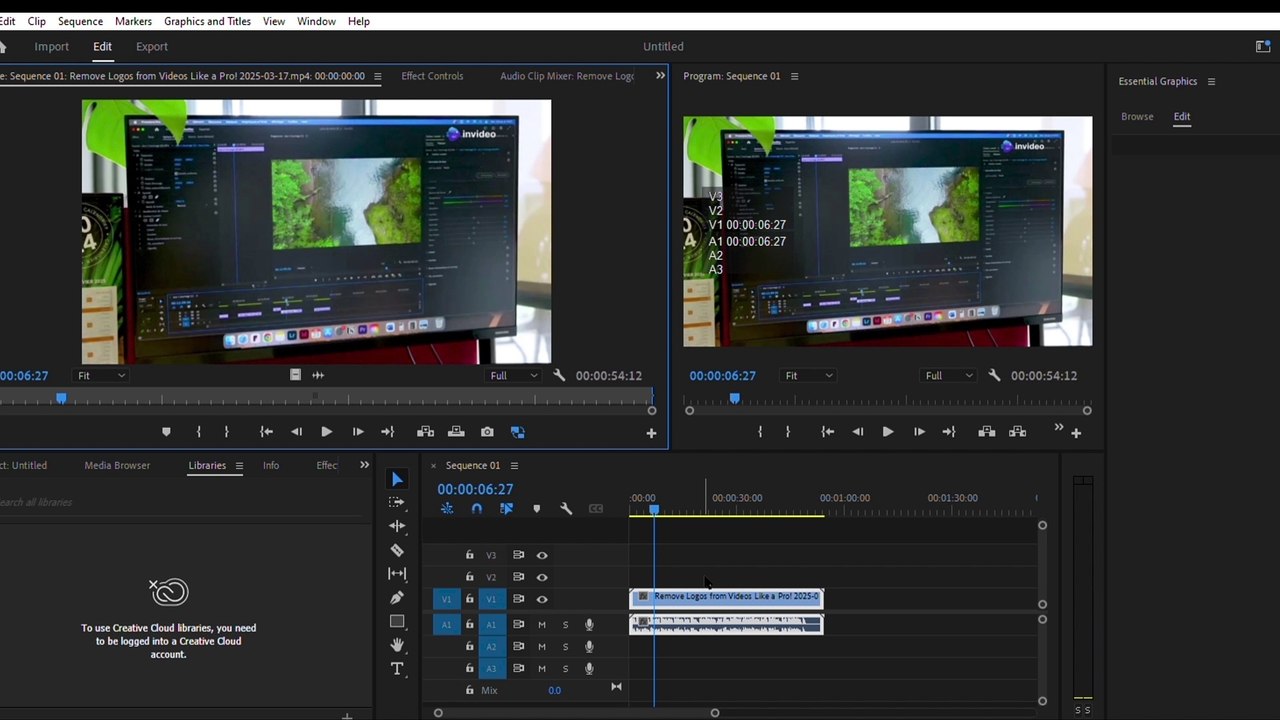Screen dimensions: 1280x720
Task: Open the Browse tab in Essential Graphics
Action: pos(1137,117)
